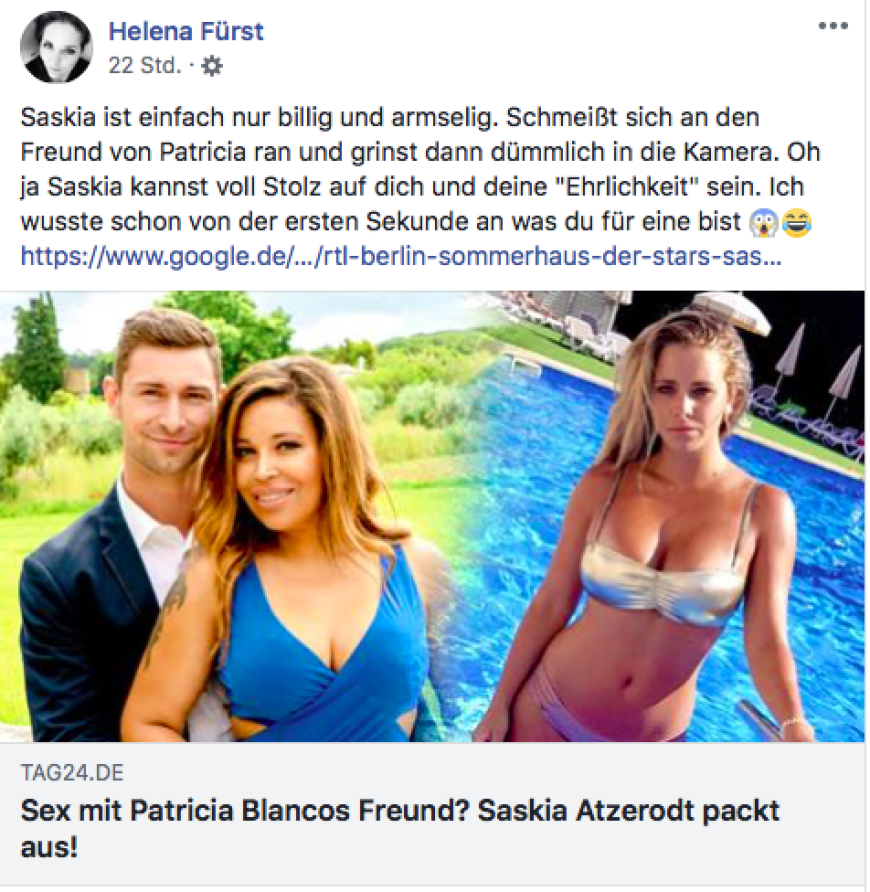Open the post permalink via 22 Std.
The height and width of the screenshot is (892, 870).
[x=145, y=66]
